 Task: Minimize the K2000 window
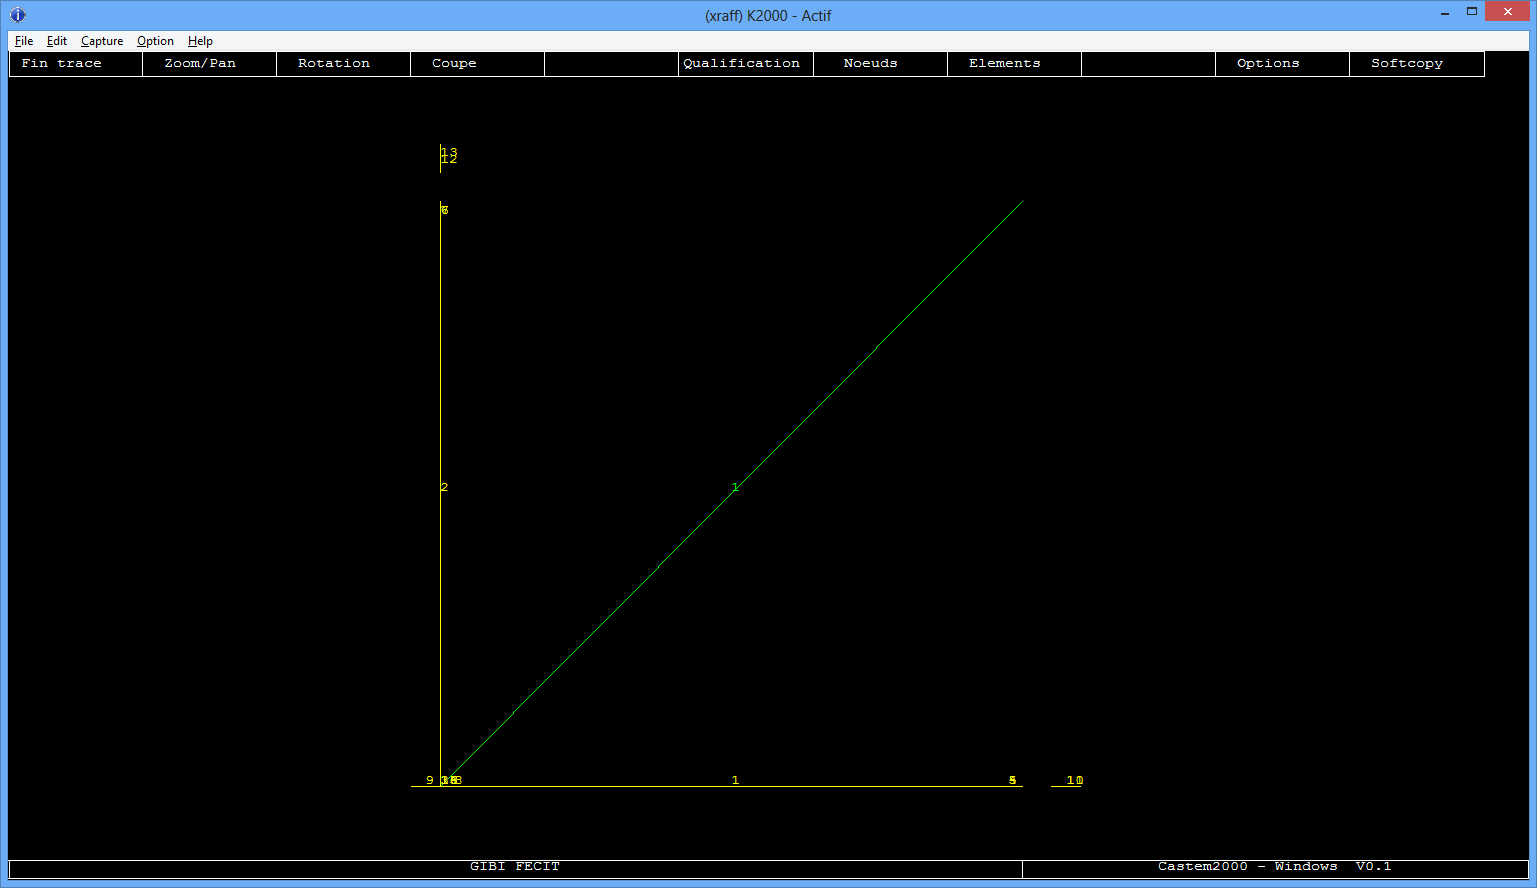pos(1445,12)
